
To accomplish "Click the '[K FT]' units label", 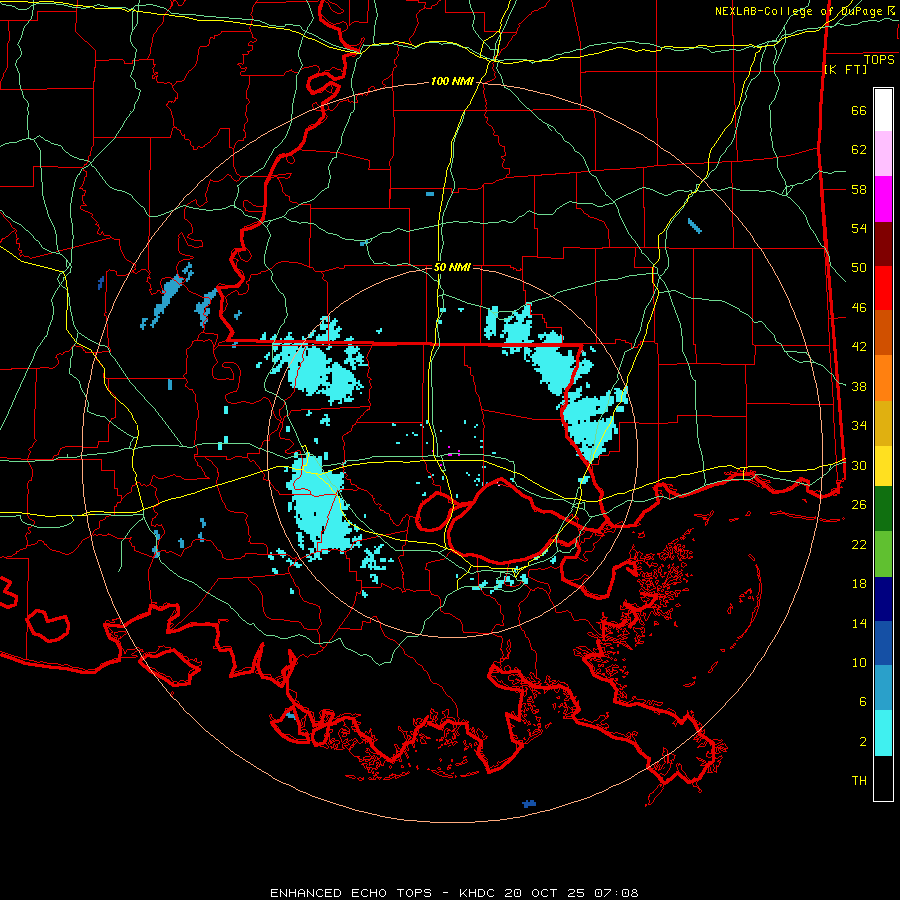I will (845, 70).
